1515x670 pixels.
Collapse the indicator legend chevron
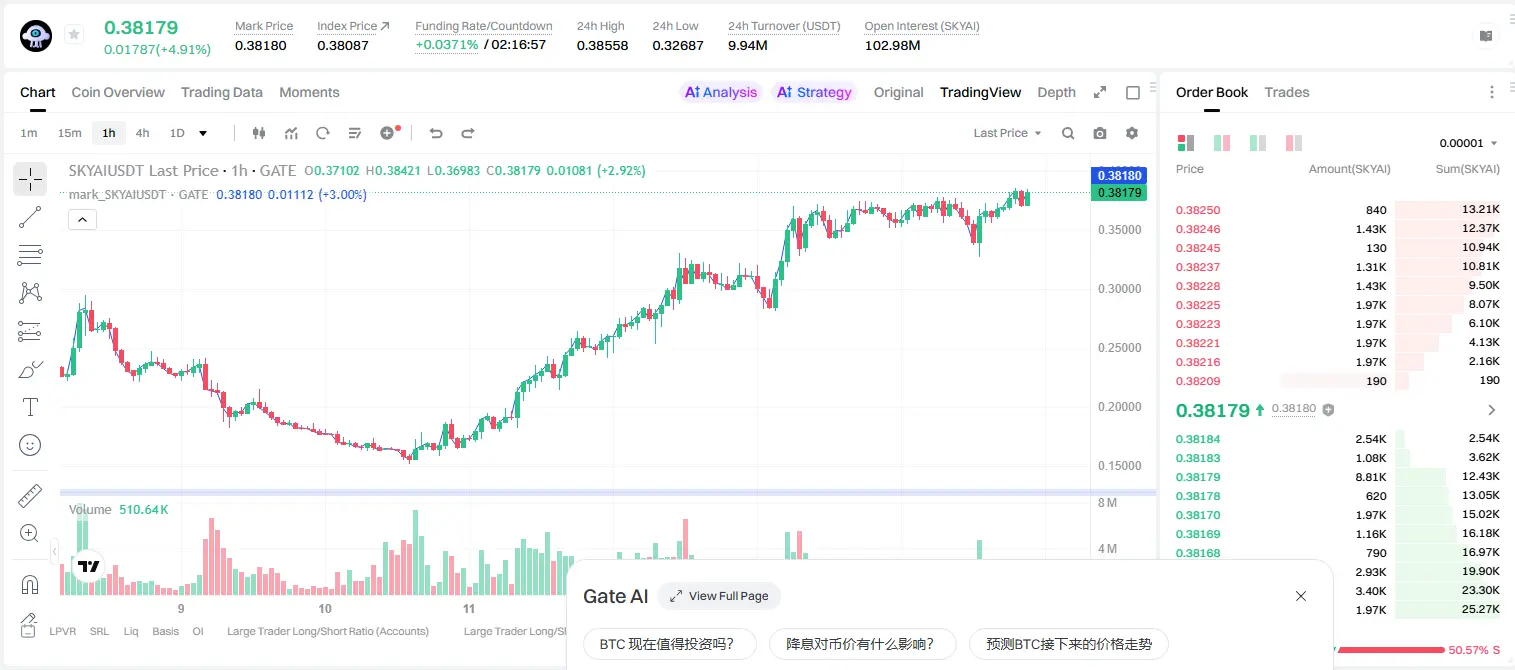click(82, 219)
